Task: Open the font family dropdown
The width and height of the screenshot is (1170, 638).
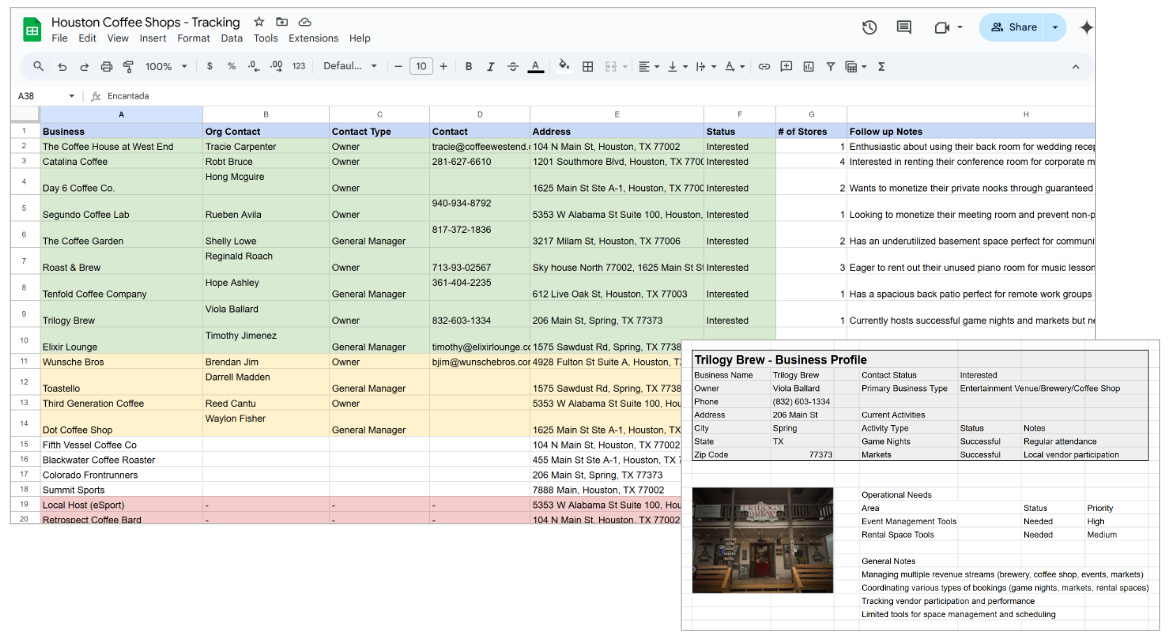Action: [x=350, y=66]
